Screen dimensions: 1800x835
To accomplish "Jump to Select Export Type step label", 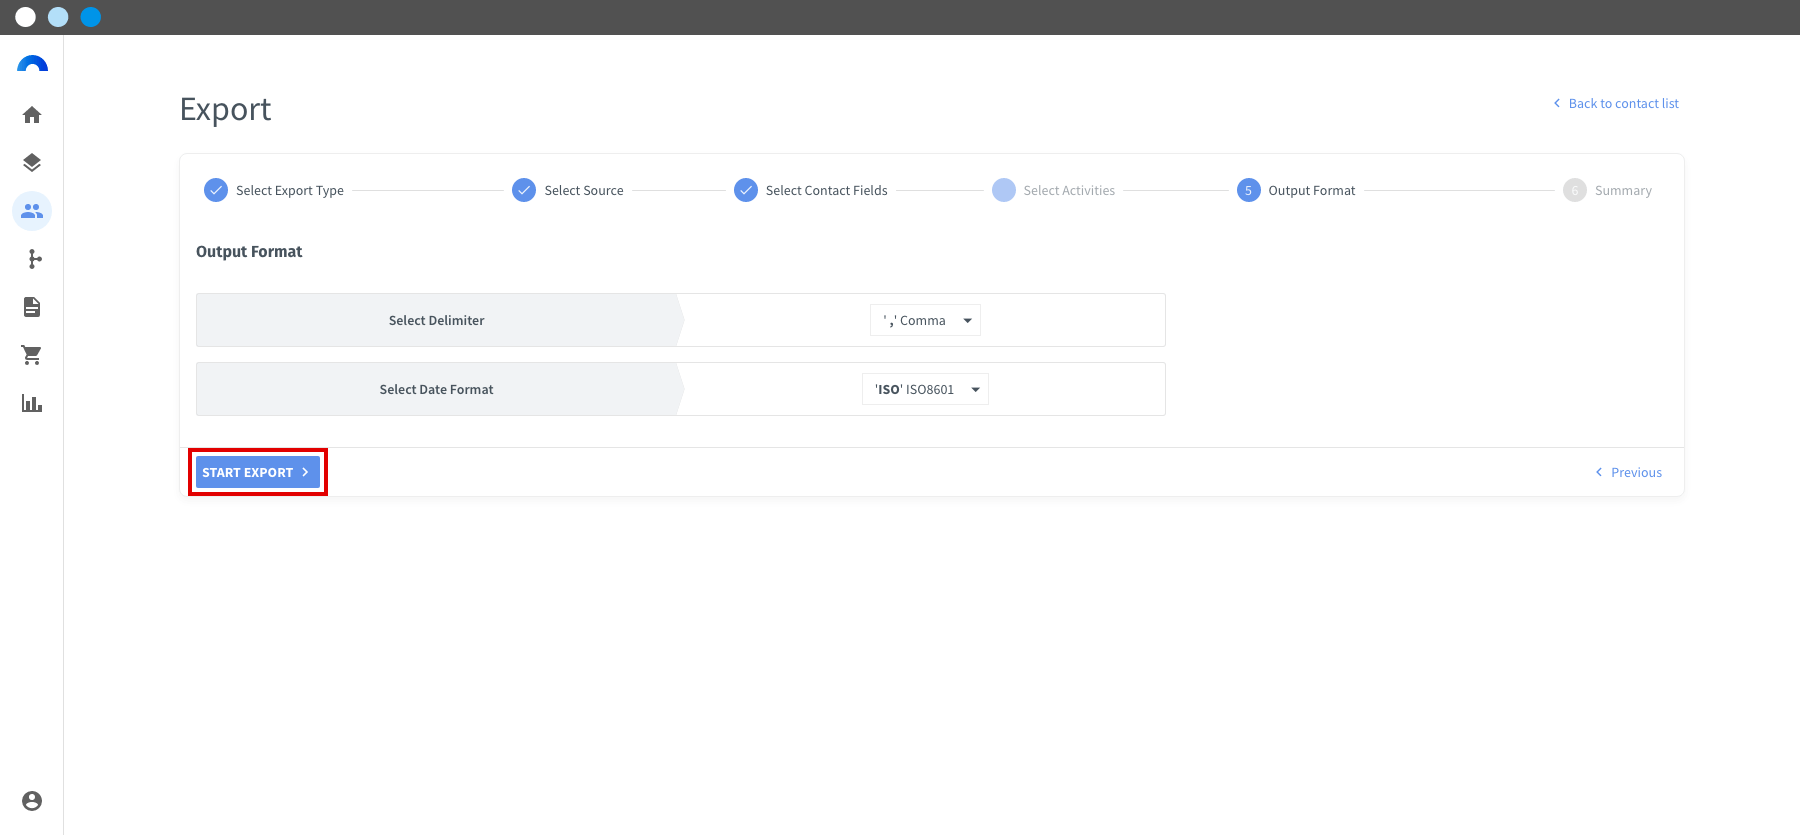I will coord(290,190).
